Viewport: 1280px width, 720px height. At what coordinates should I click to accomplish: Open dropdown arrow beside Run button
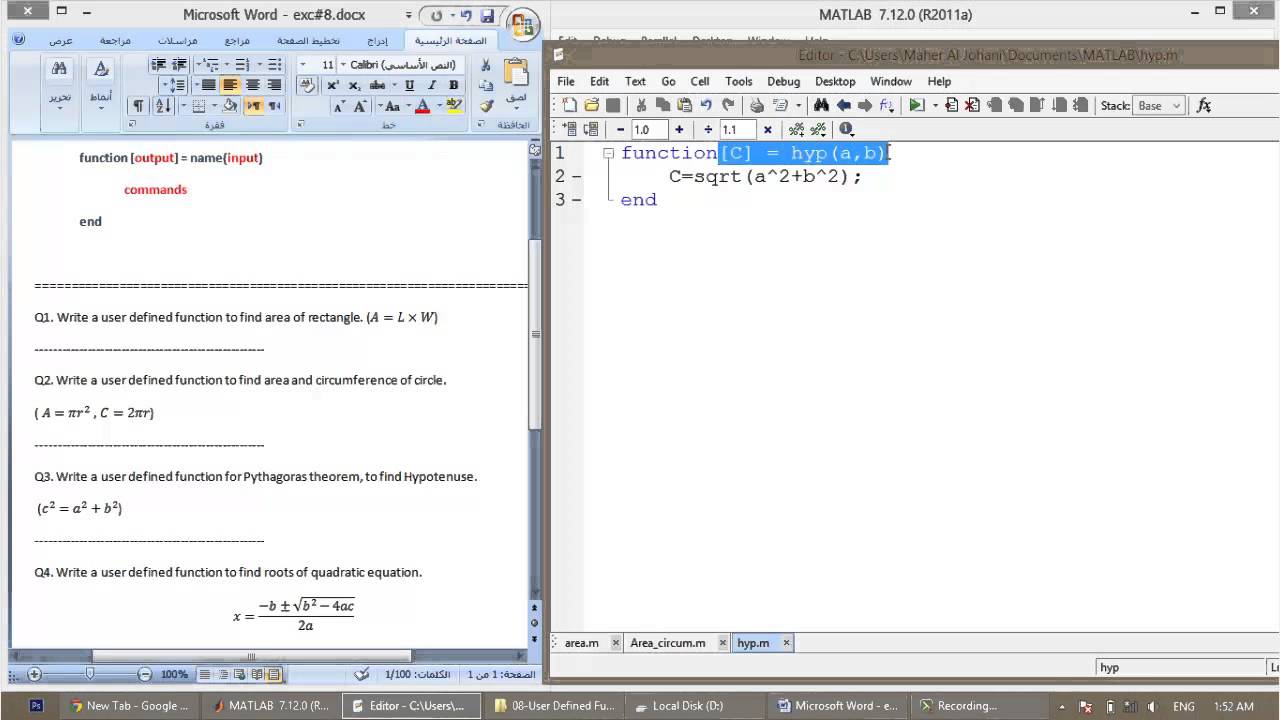[935, 105]
